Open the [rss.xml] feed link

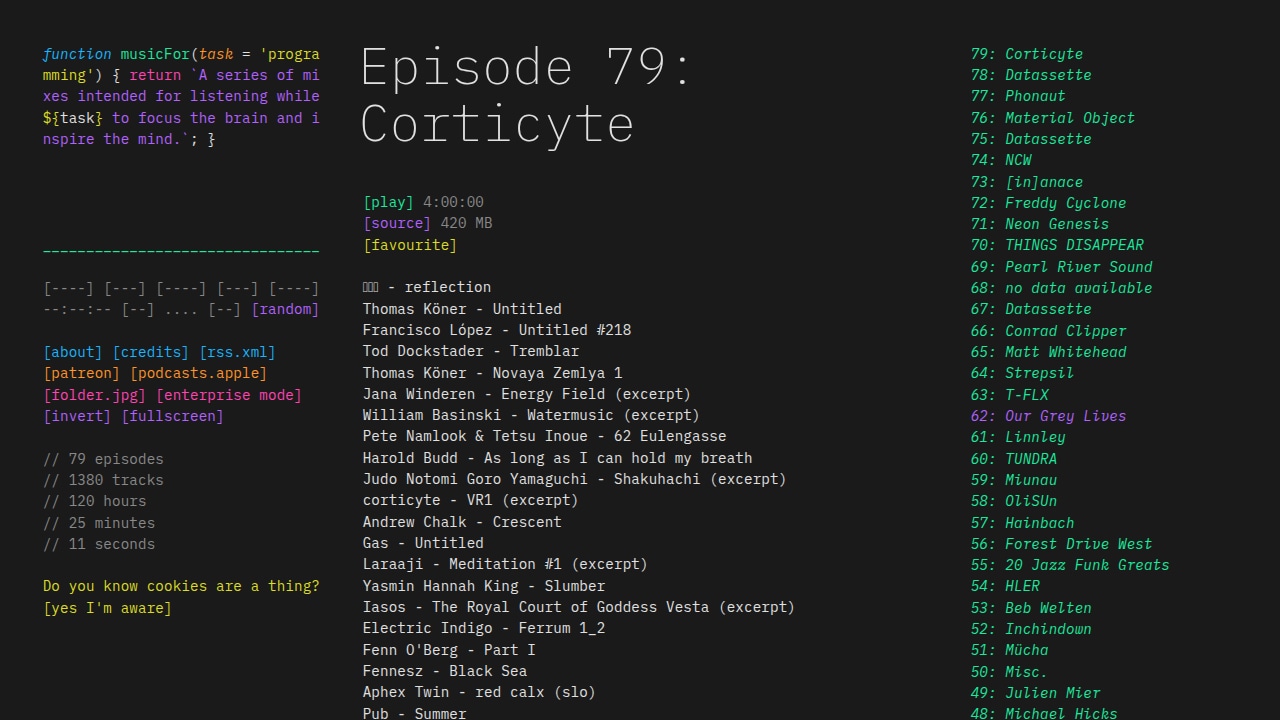point(237,352)
